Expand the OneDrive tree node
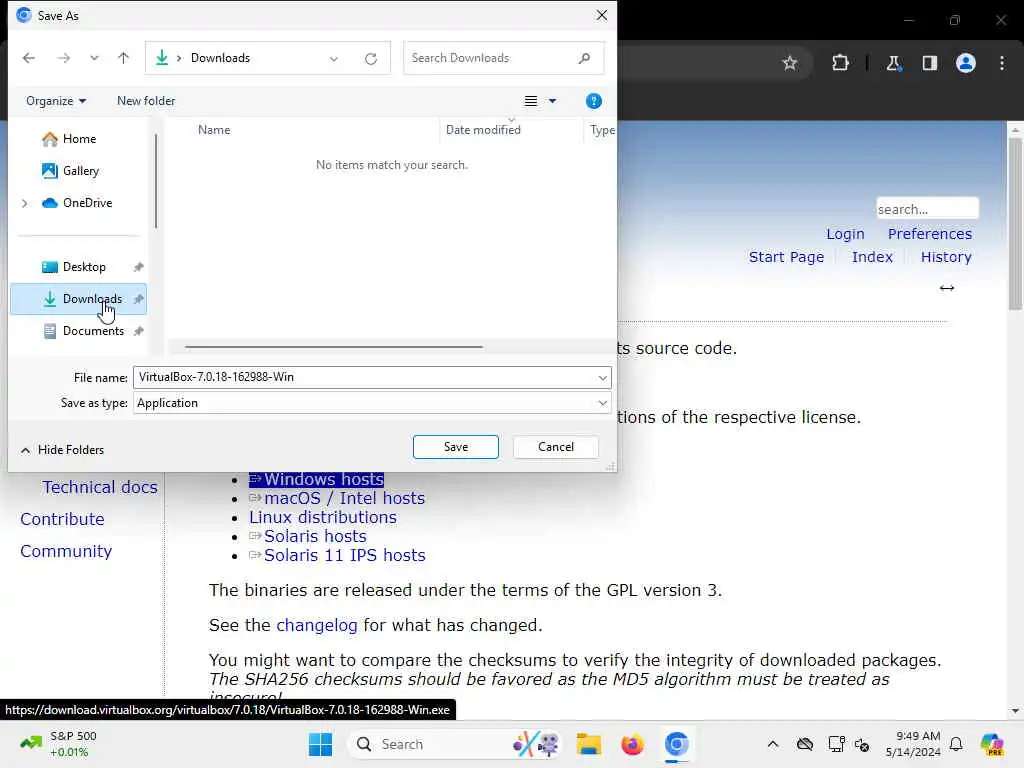Image resolution: width=1024 pixels, height=768 pixels. 25,203
